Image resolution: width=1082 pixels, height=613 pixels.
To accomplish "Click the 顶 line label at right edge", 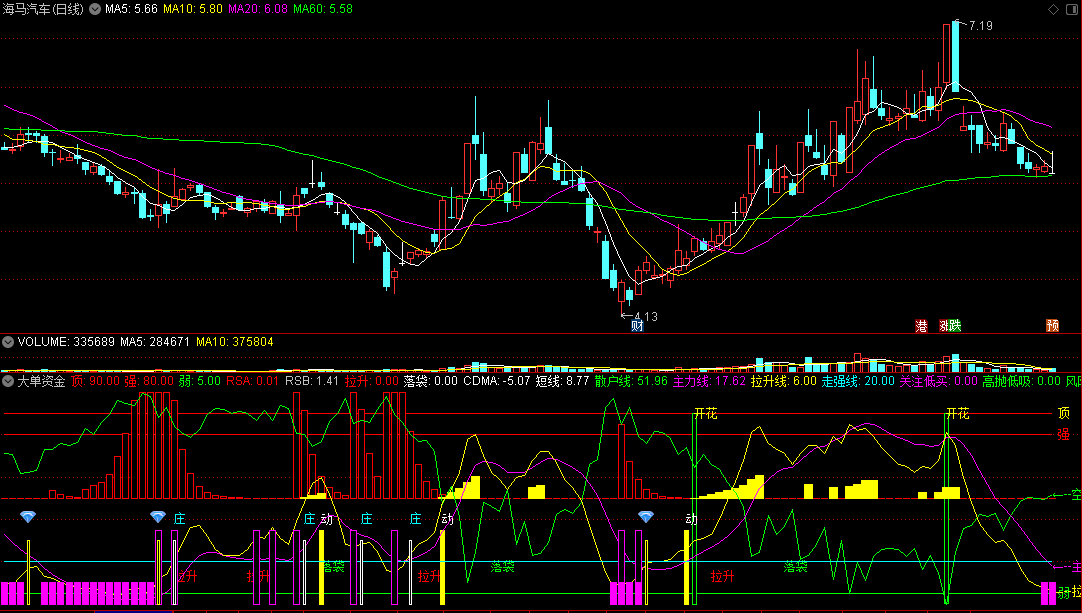I will tap(1063, 413).
